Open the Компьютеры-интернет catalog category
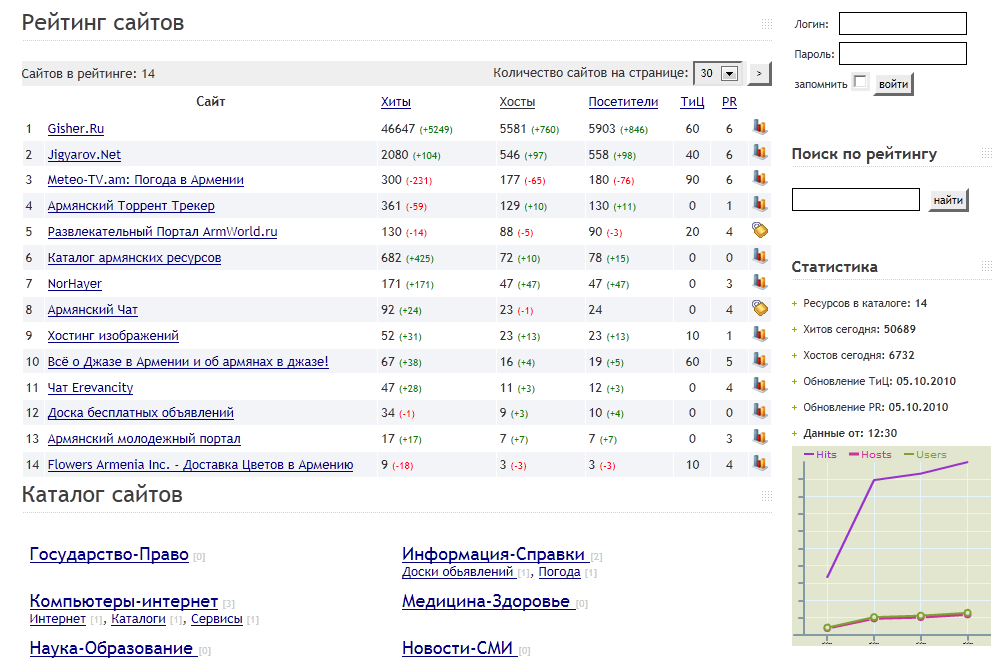The height and width of the screenshot is (670, 1008). pos(124,601)
